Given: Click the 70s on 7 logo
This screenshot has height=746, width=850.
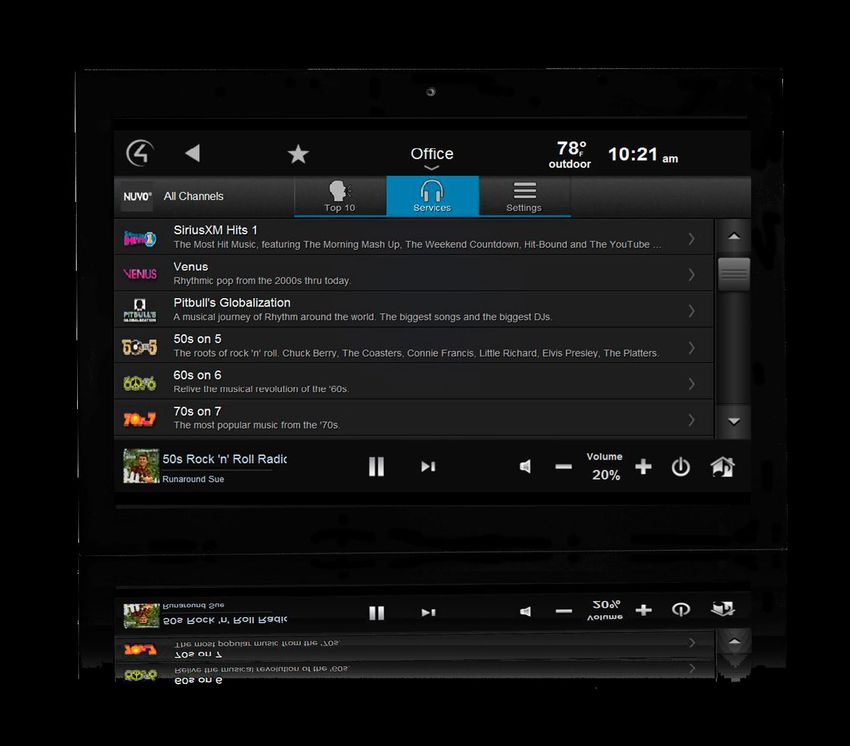Looking at the screenshot, I should 140,419.
